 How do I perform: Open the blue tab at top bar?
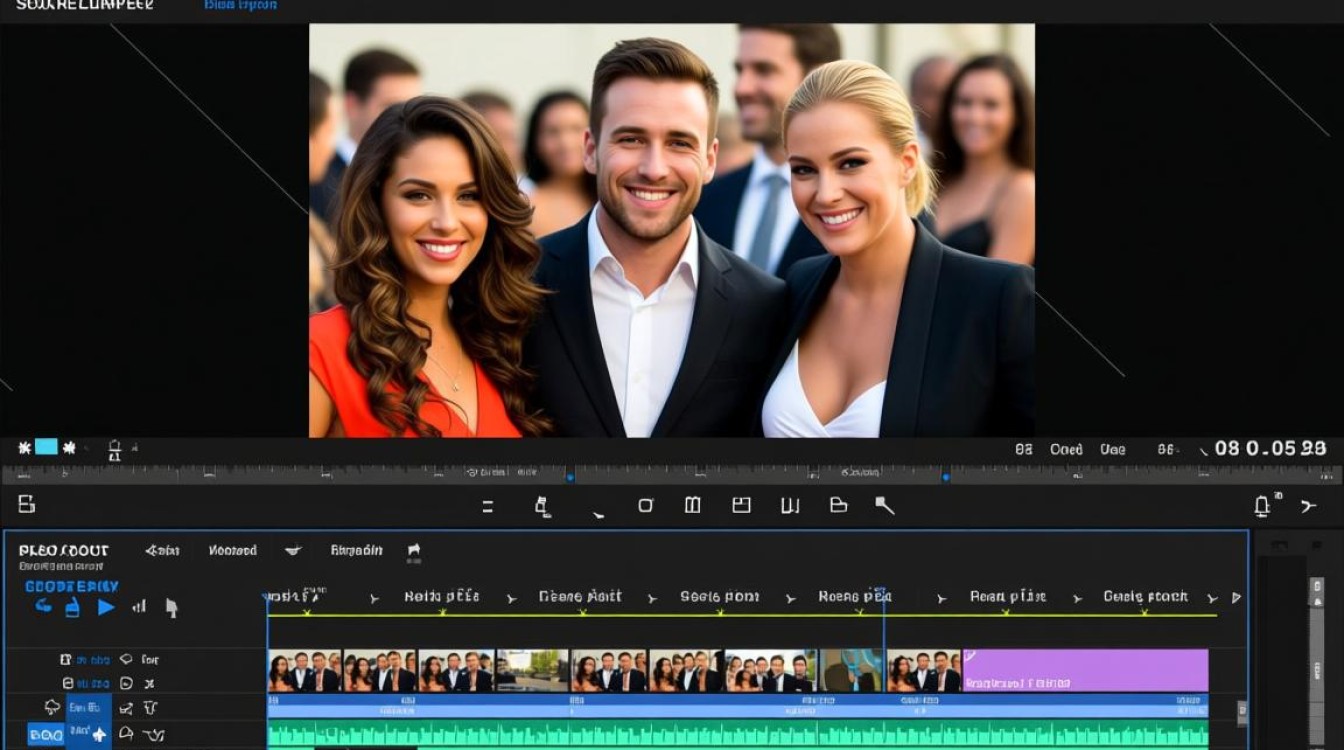241,5
